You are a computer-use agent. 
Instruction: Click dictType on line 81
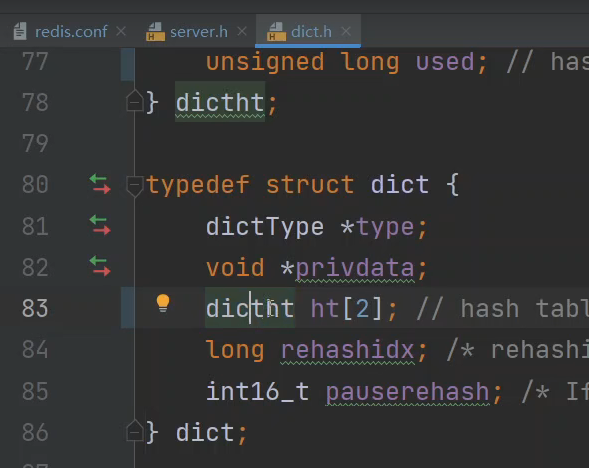(265, 226)
